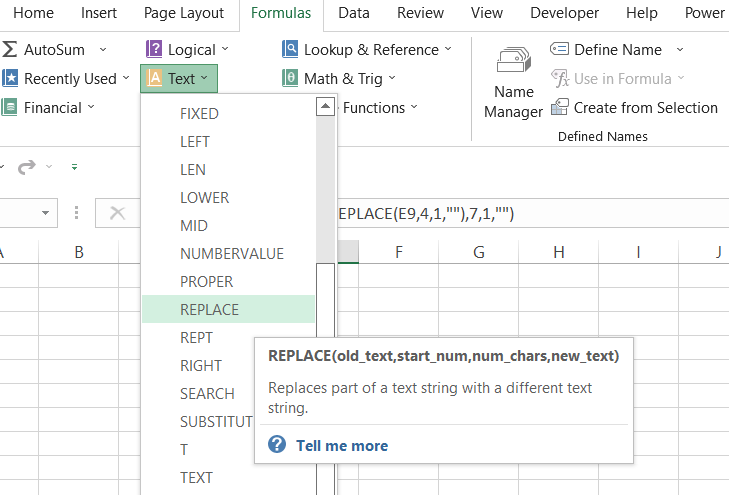729x495 pixels.
Task: Open Math & Trig functions icon
Action: [290, 78]
